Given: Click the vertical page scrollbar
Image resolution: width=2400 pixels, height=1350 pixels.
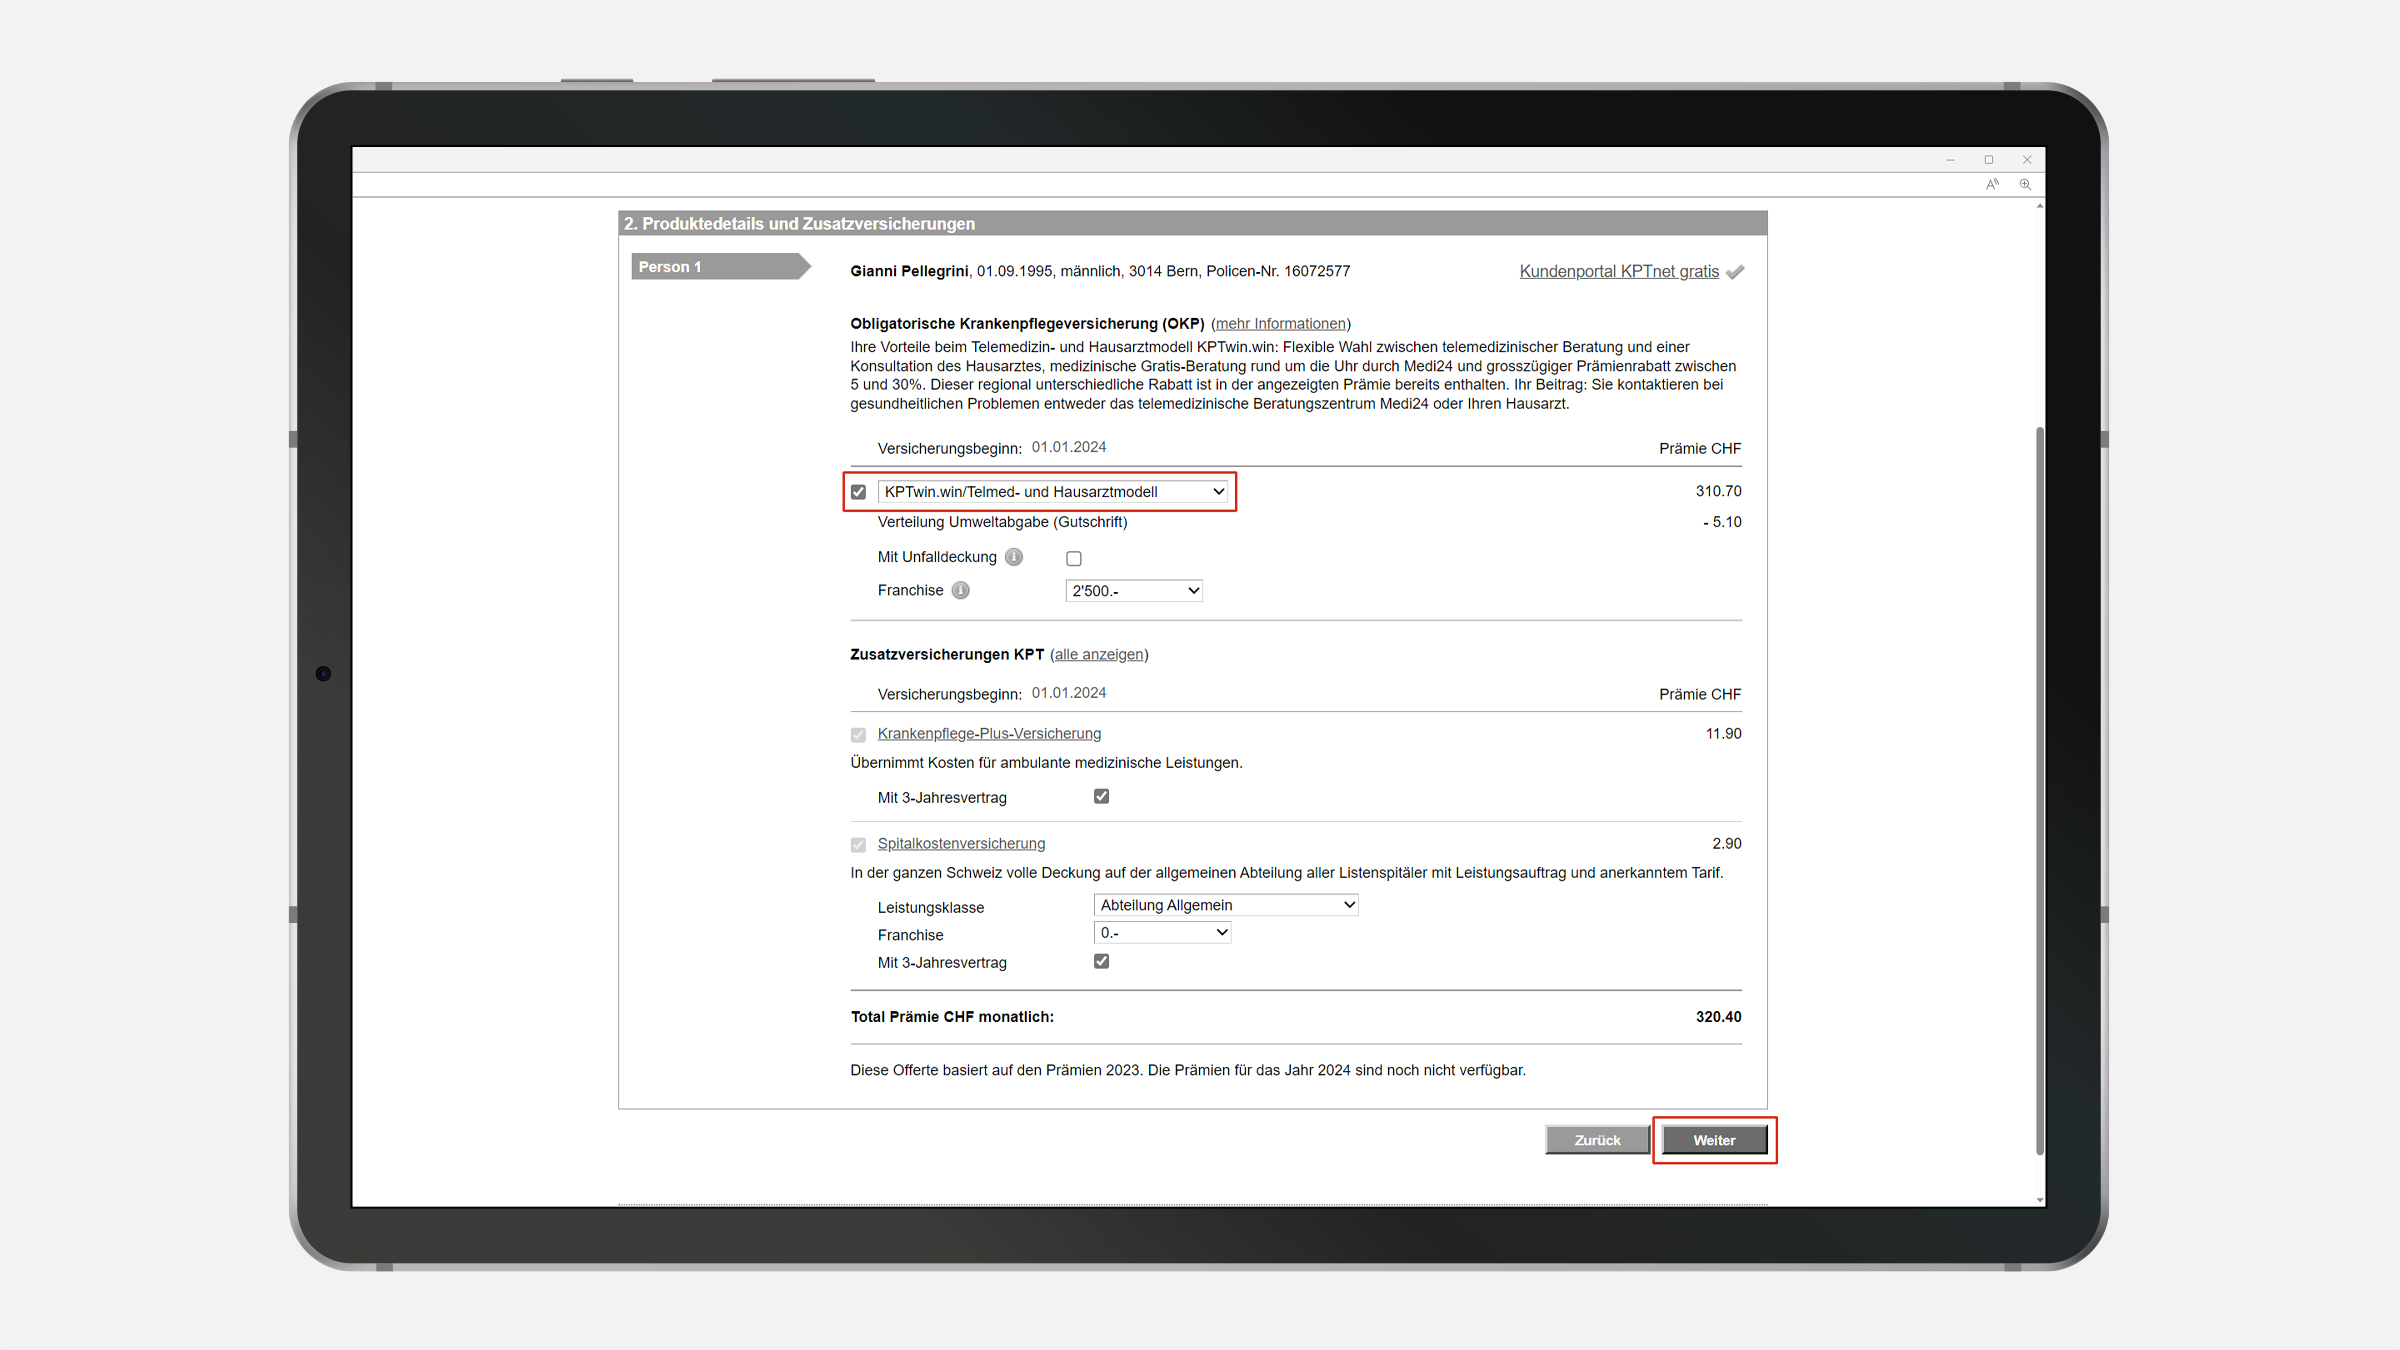Looking at the screenshot, I should click(2039, 790).
